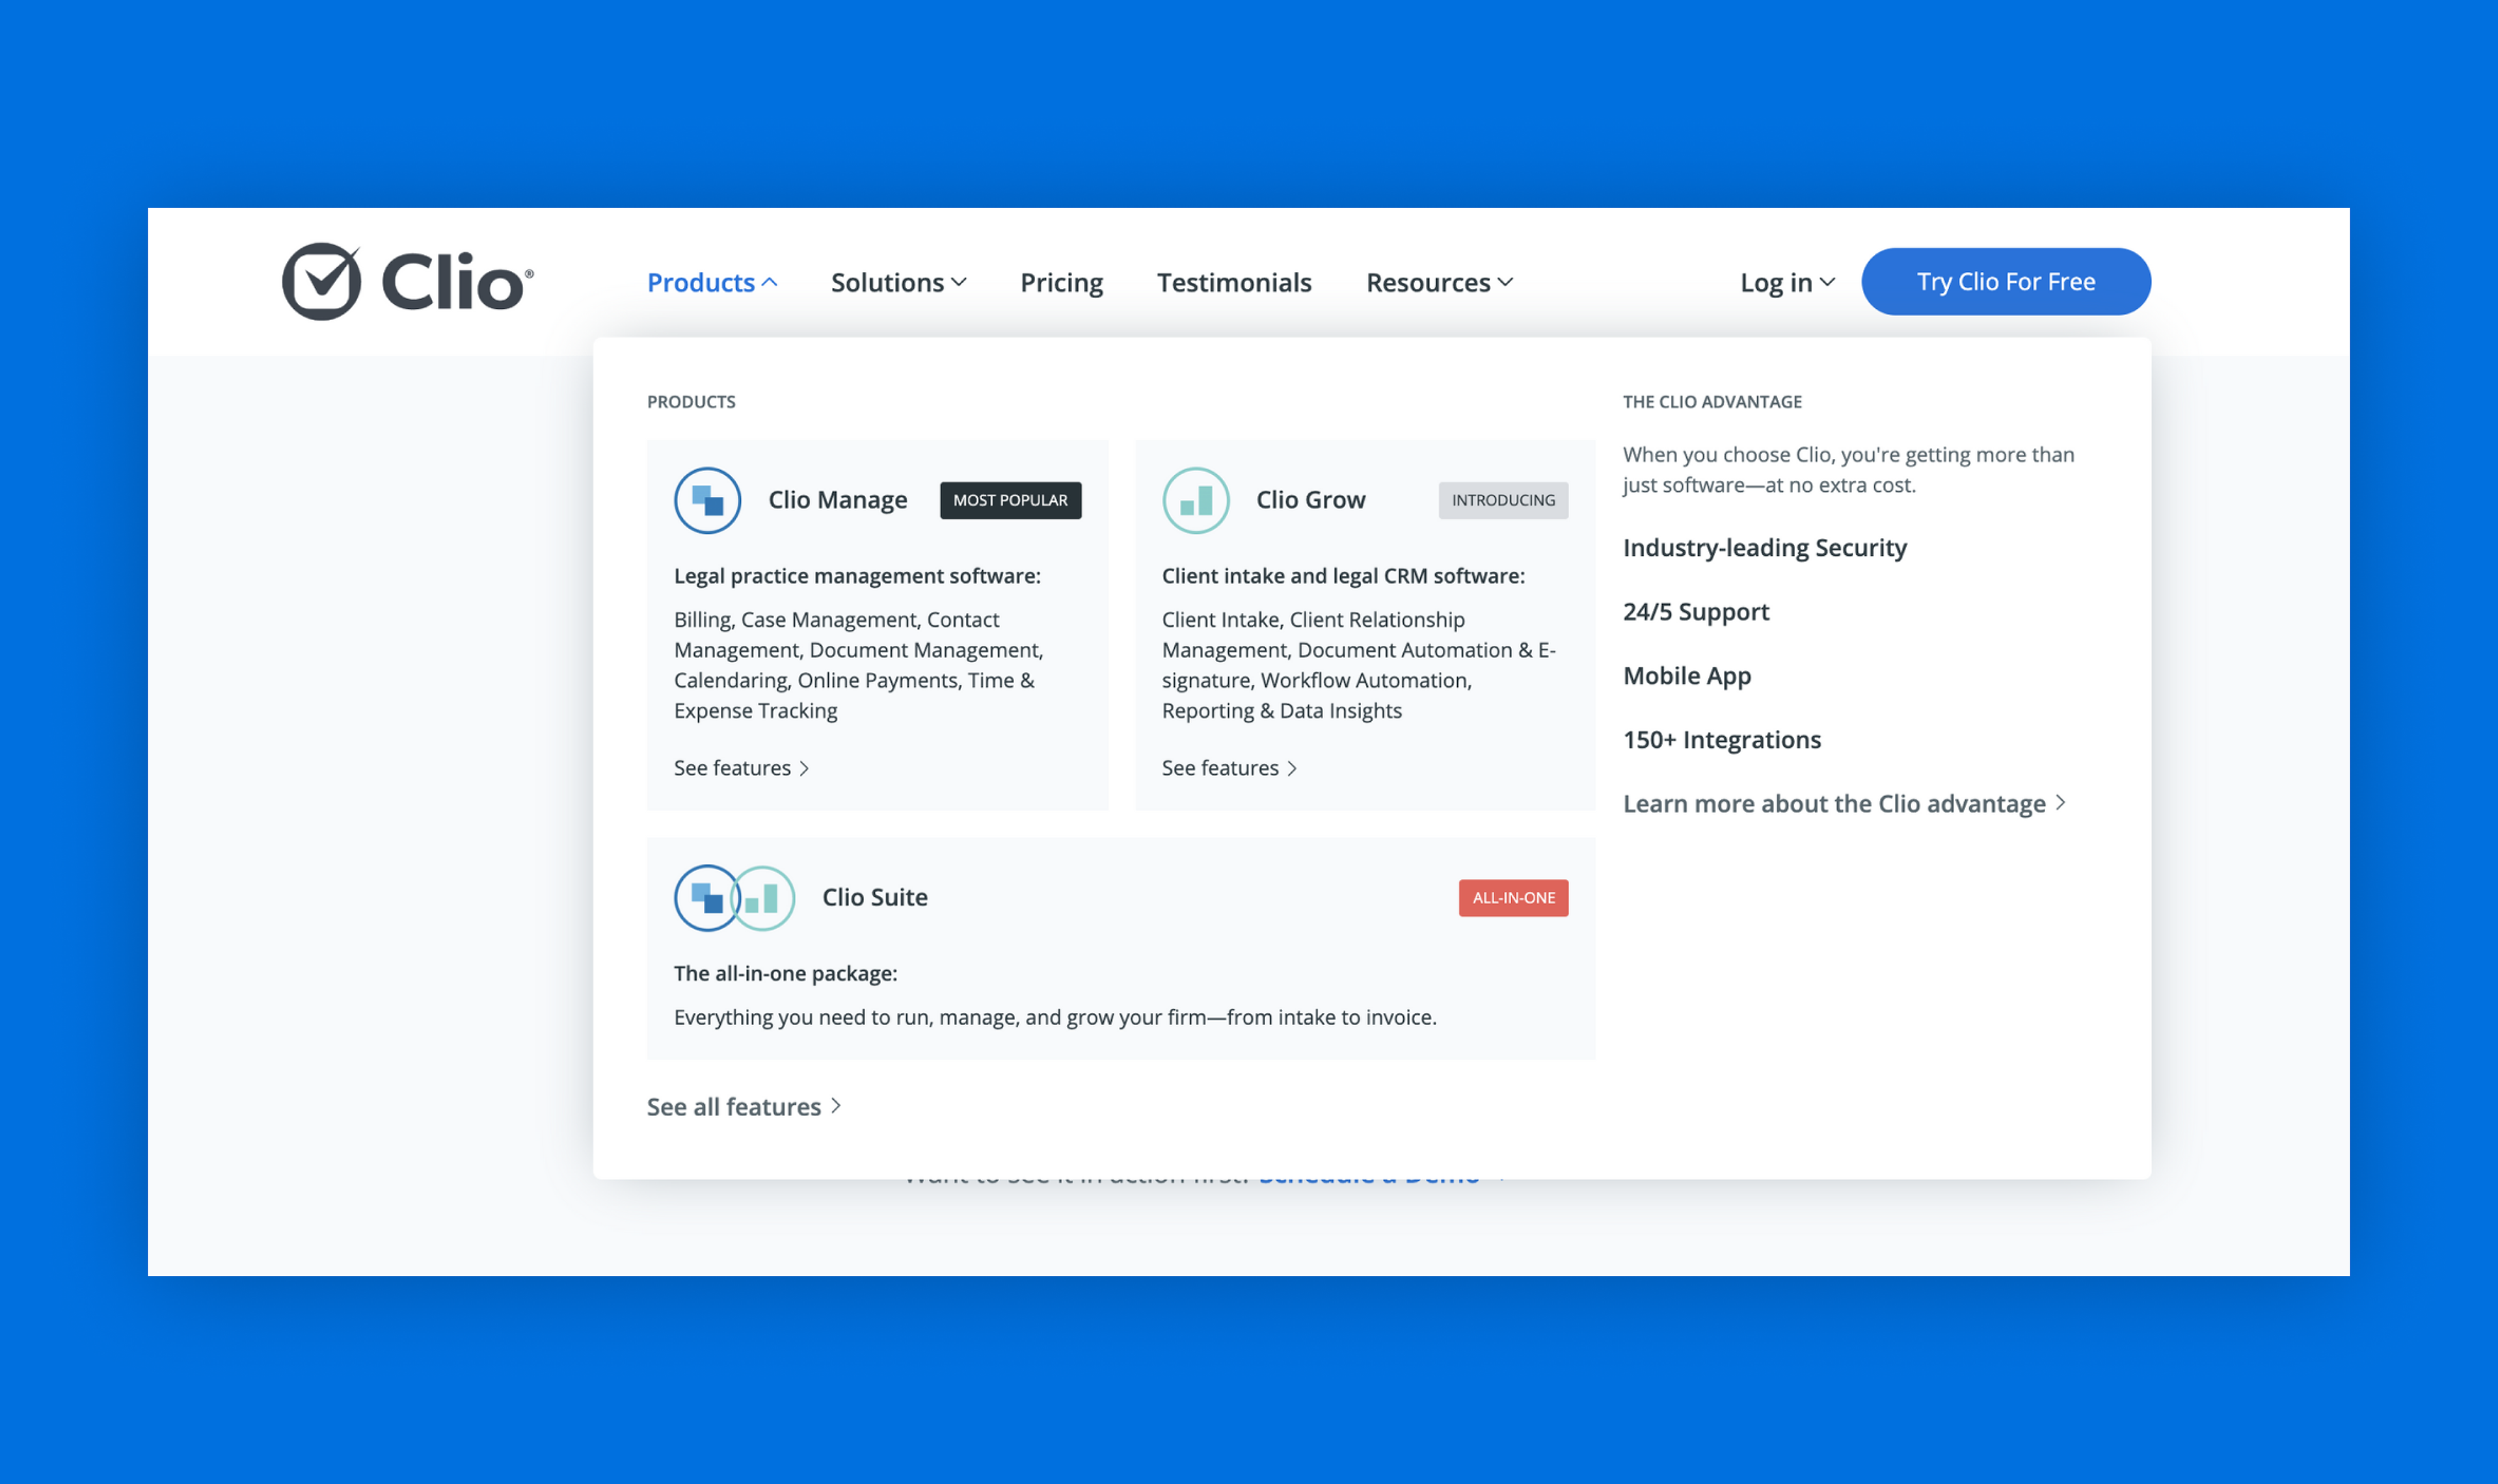Click 'Everything you need to run' description
Screen dimensions: 2498x1484
pos(1055,1018)
